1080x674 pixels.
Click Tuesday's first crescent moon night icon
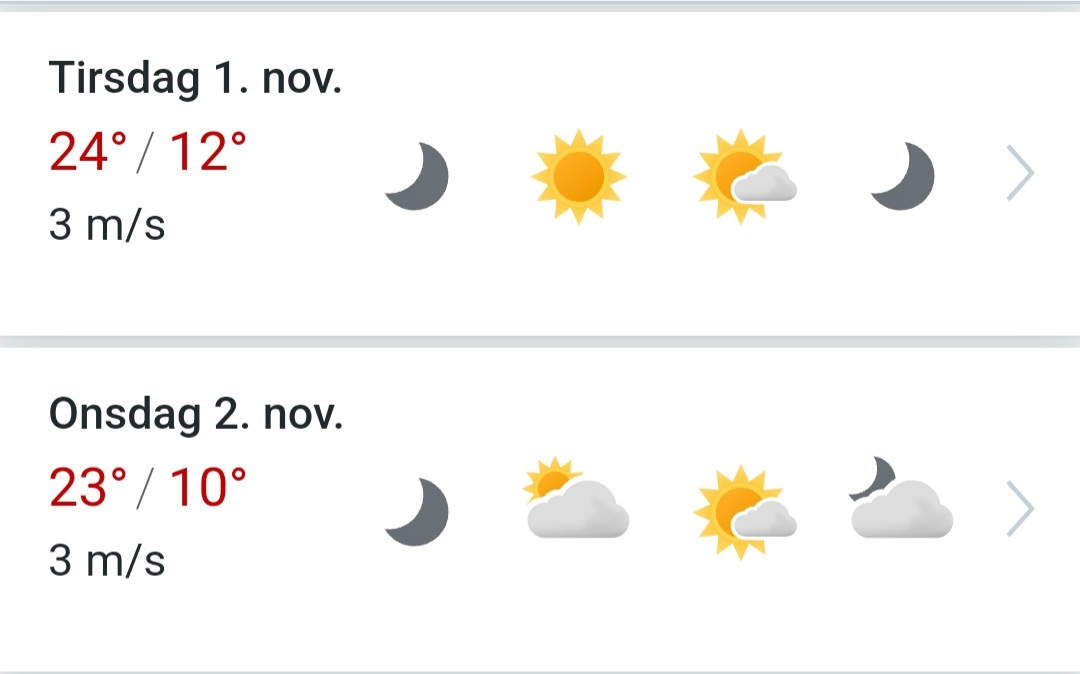(x=417, y=177)
